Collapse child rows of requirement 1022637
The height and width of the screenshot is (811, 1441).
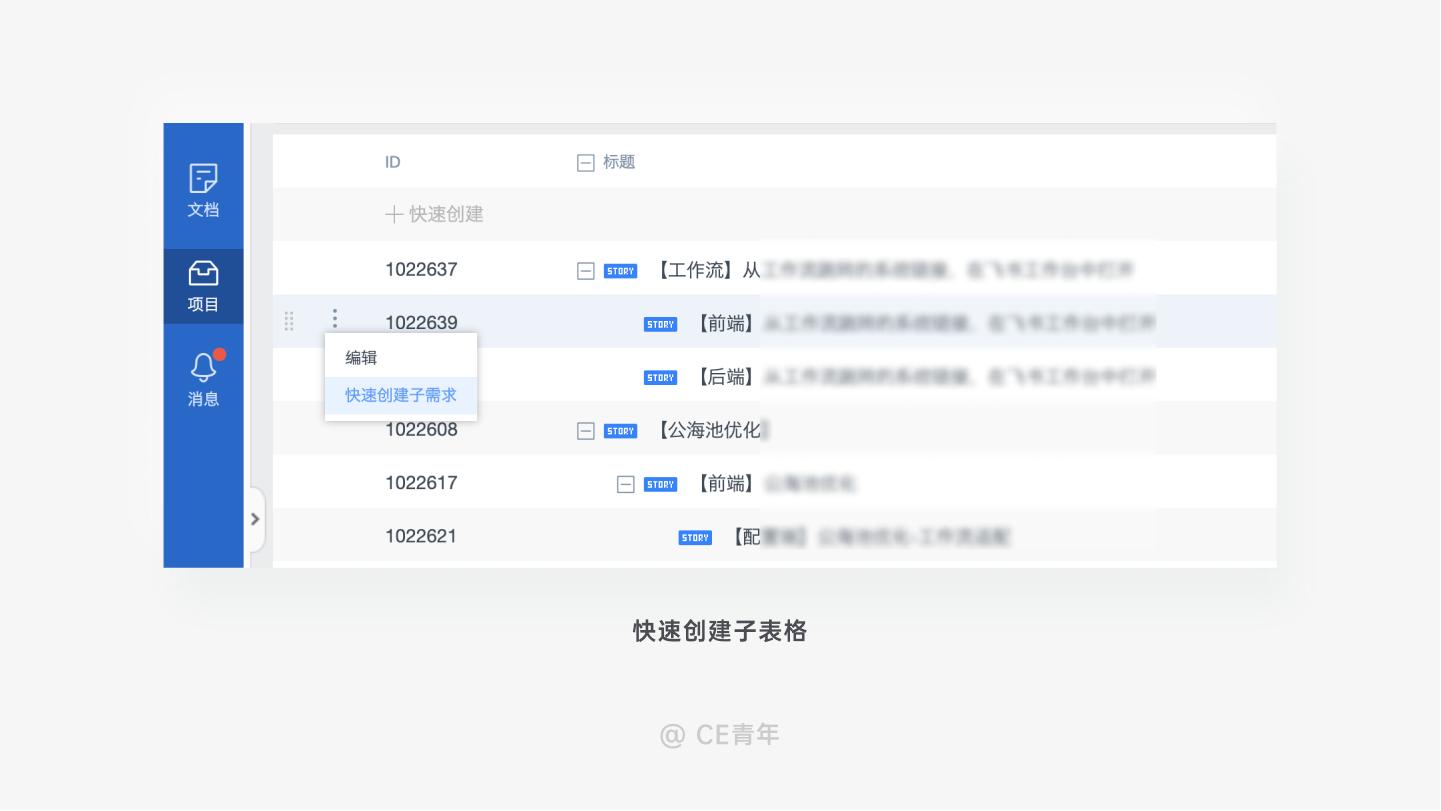tap(586, 270)
